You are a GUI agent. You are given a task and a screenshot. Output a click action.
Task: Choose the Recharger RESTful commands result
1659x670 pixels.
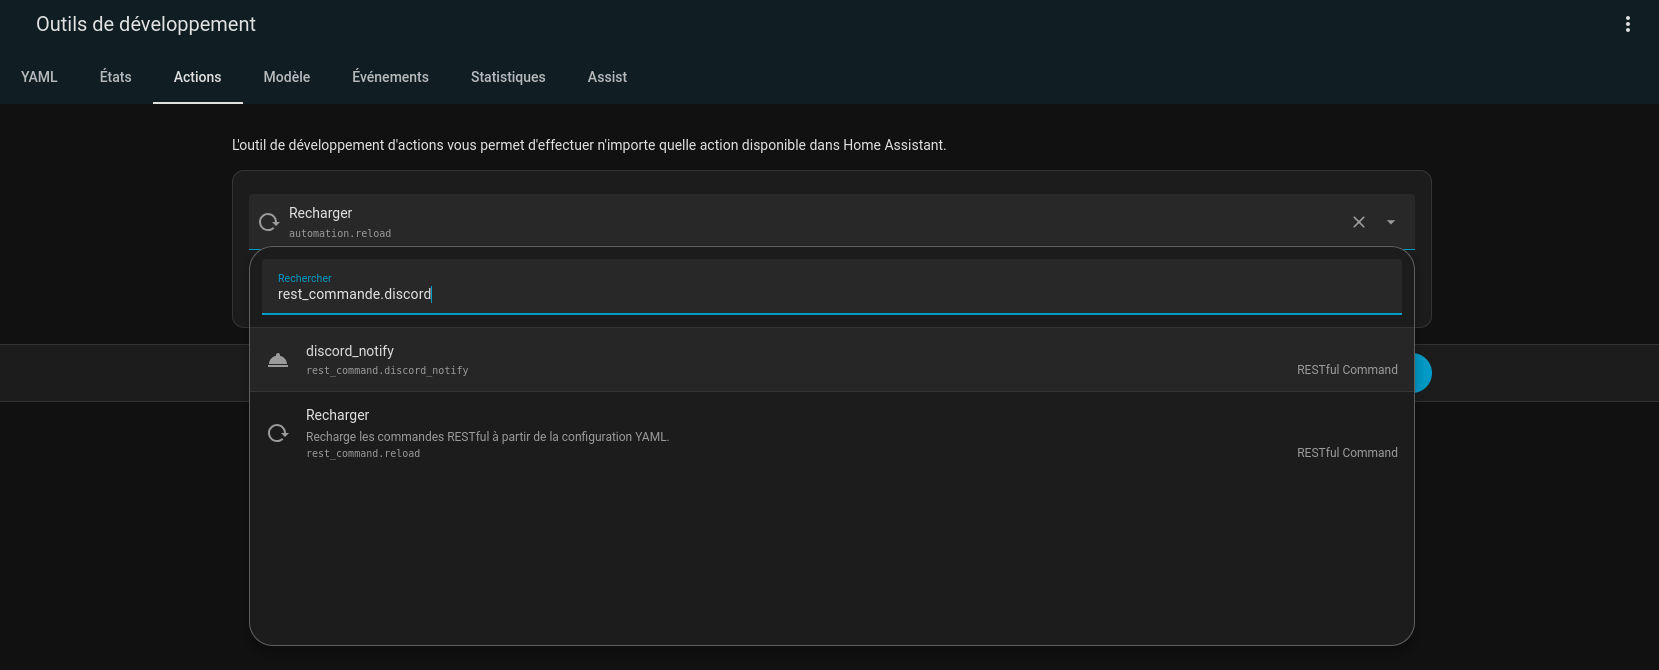pos(832,433)
